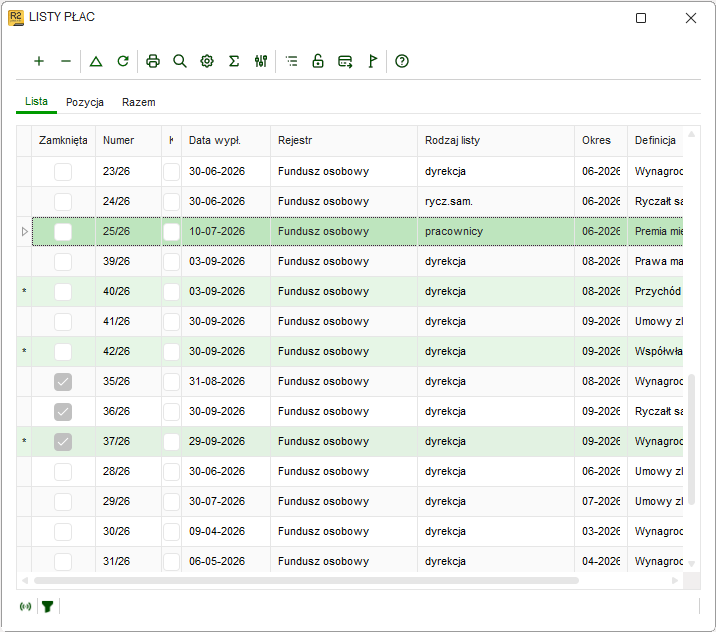Uncheck Zamknięta checkbox for list 36/26
This screenshot has height=632, width=716.
[63, 412]
